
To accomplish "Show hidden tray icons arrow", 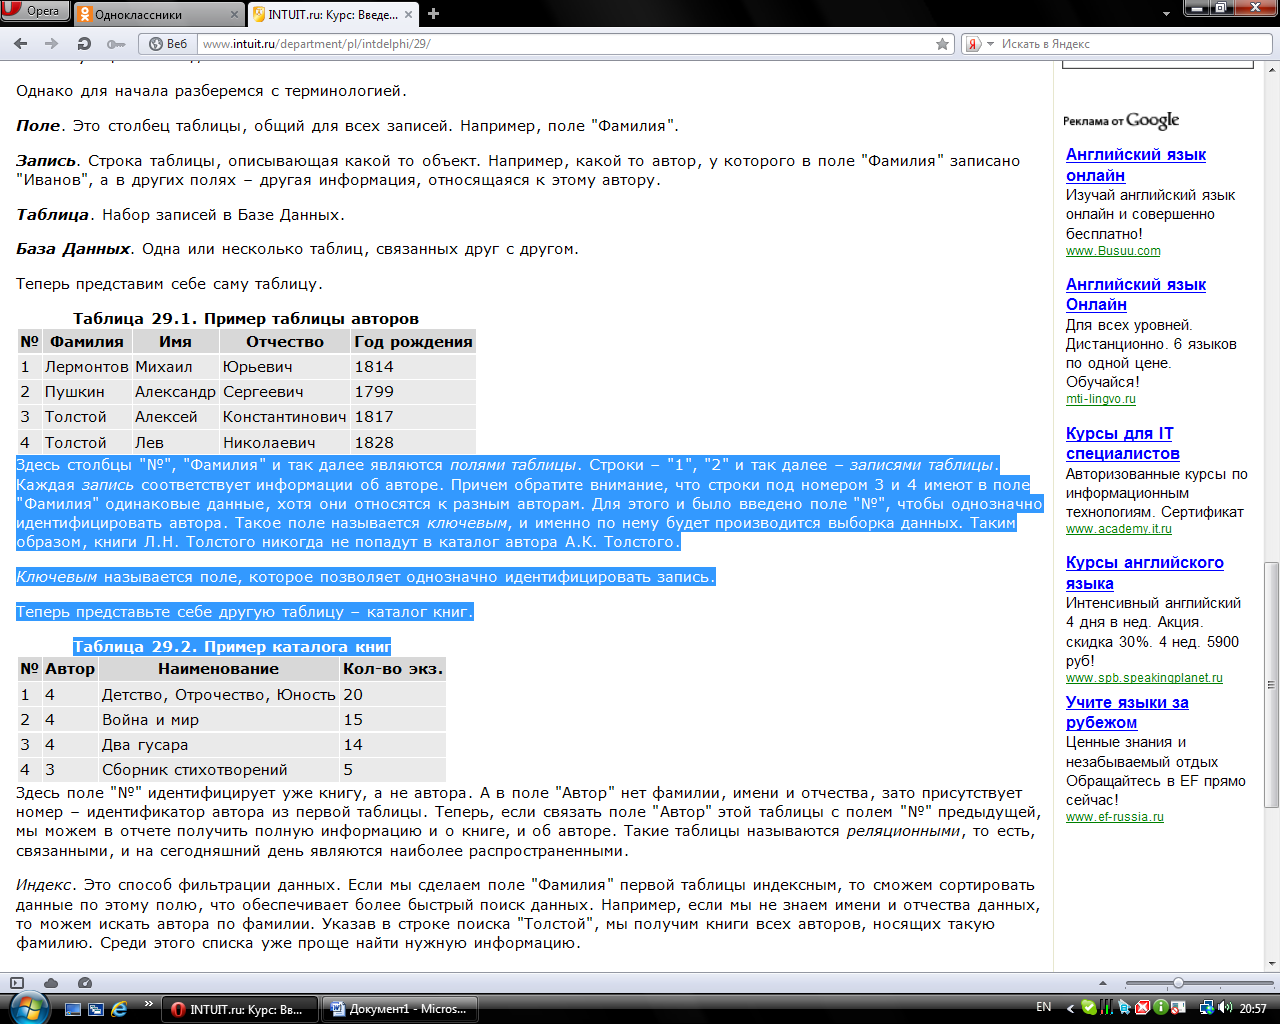I will coord(1070,1009).
